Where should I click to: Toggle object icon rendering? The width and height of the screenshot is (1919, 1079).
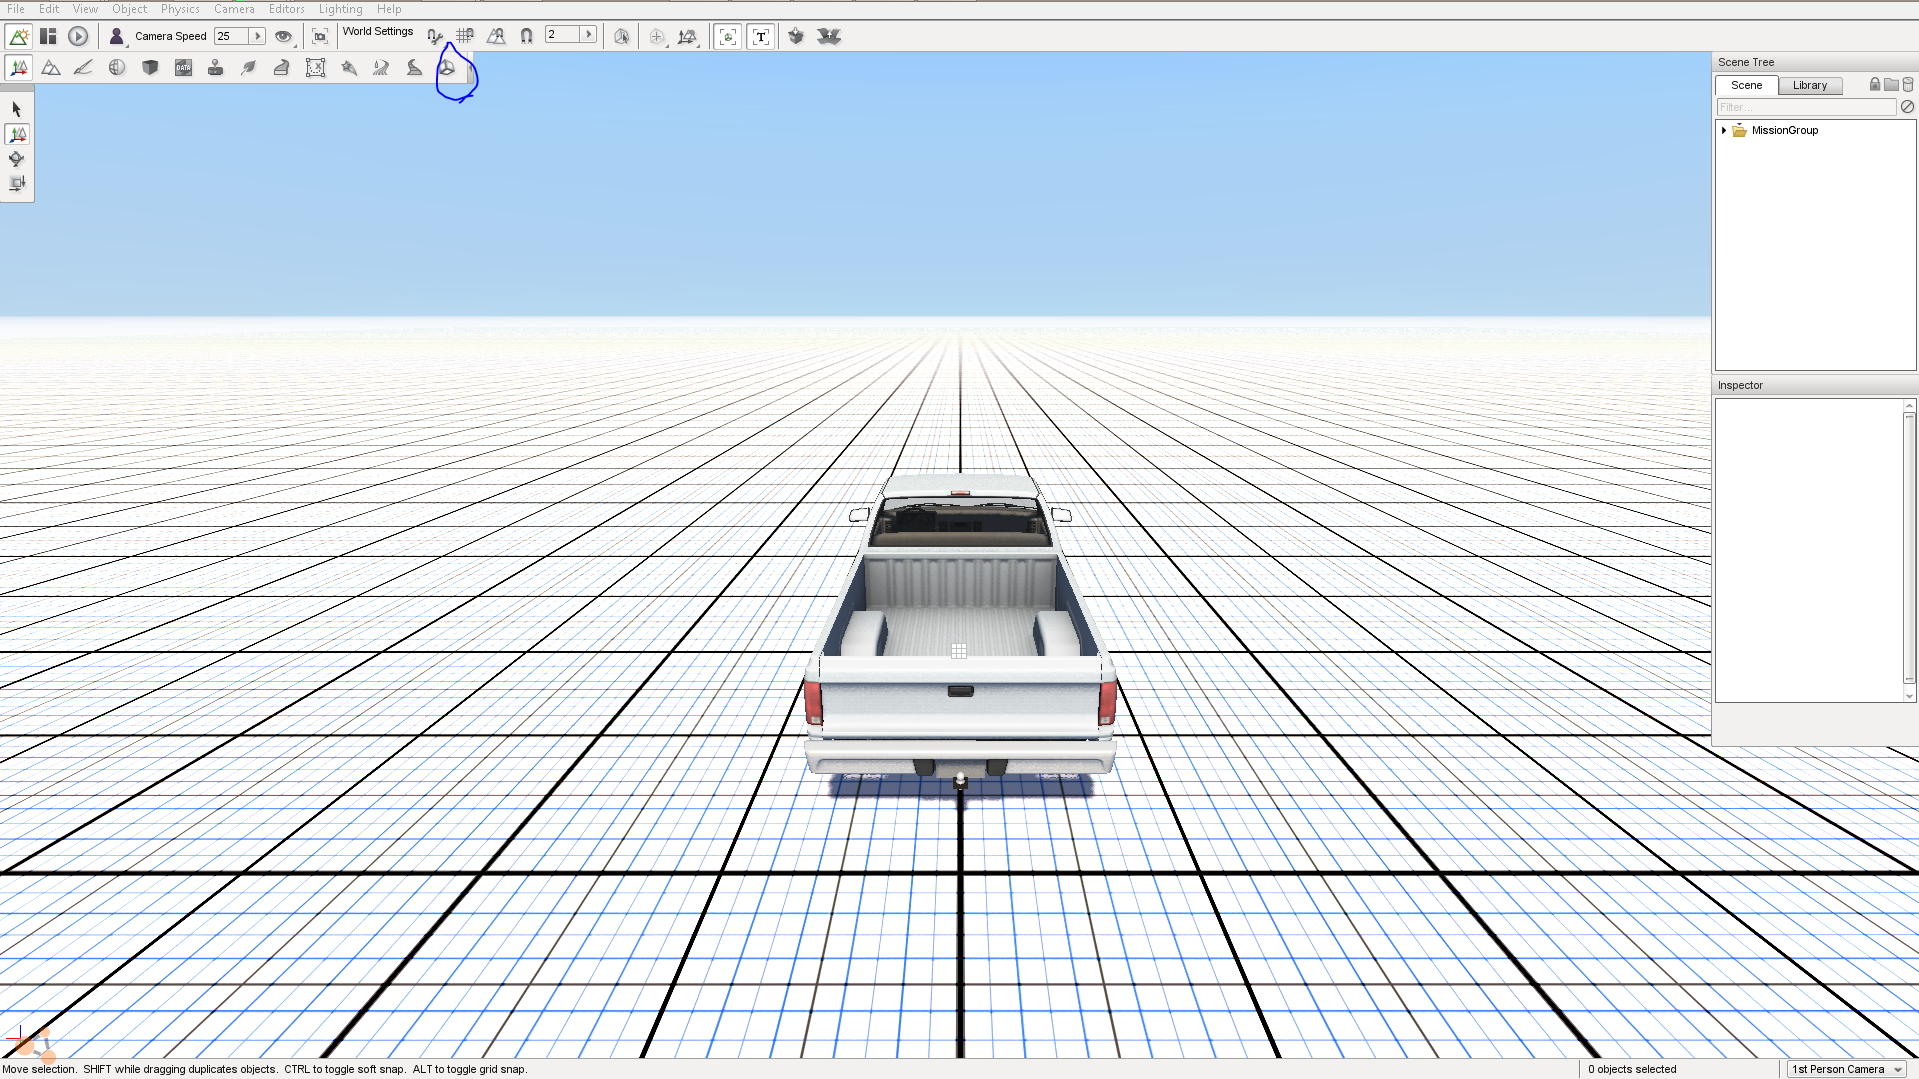click(728, 37)
